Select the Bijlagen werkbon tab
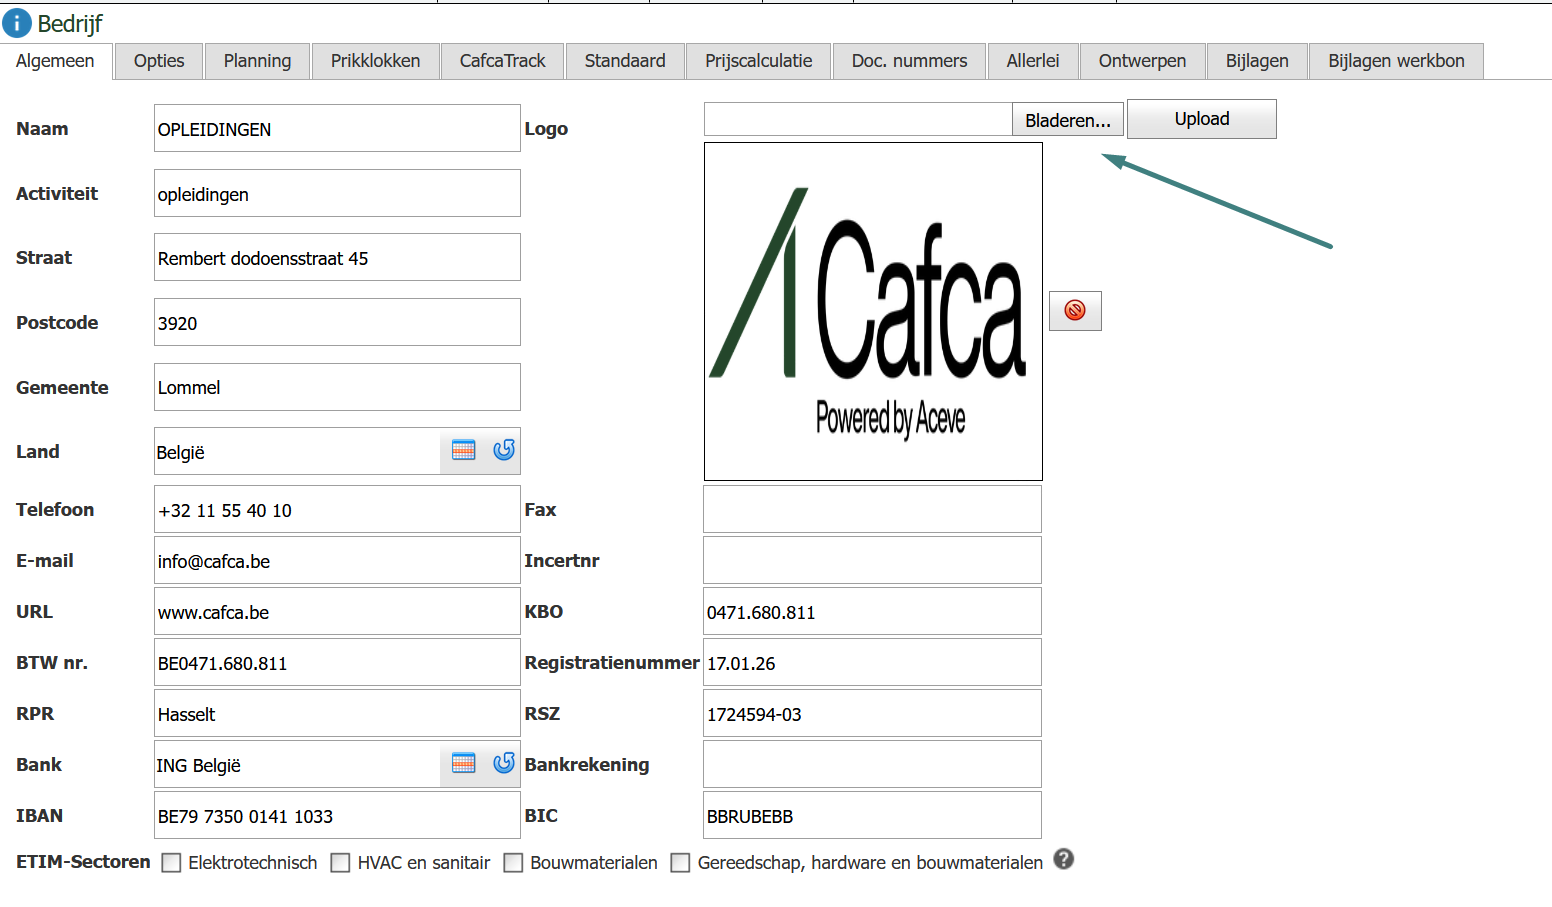 [1396, 61]
